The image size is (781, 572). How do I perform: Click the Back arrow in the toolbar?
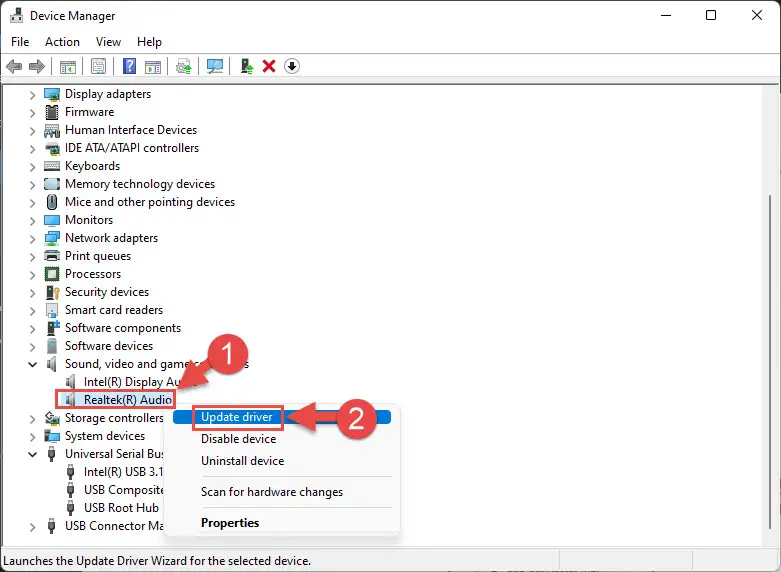point(14,66)
